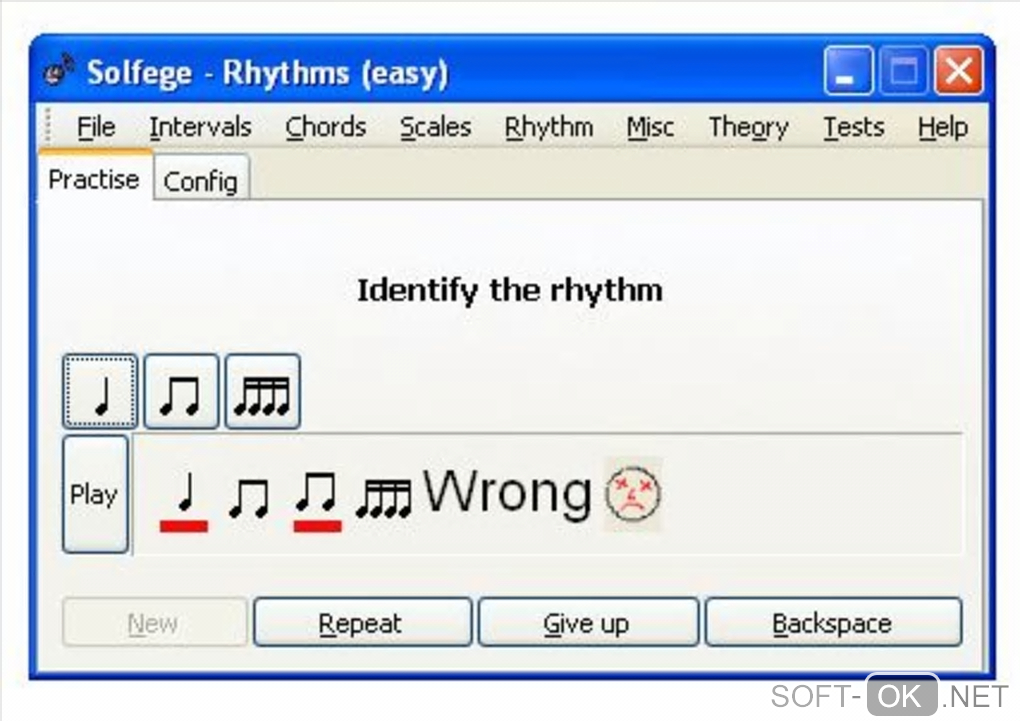The height and width of the screenshot is (721, 1020).
Task: Open the File menu
Action: [x=96, y=127]
